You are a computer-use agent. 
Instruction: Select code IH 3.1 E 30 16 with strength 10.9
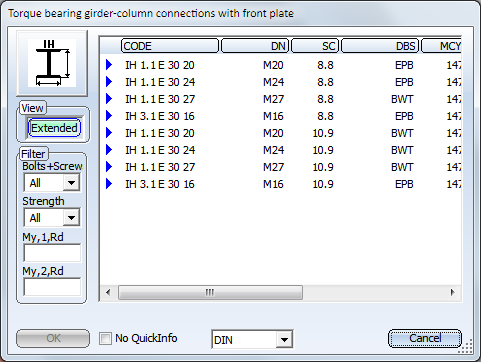[160, 184]
